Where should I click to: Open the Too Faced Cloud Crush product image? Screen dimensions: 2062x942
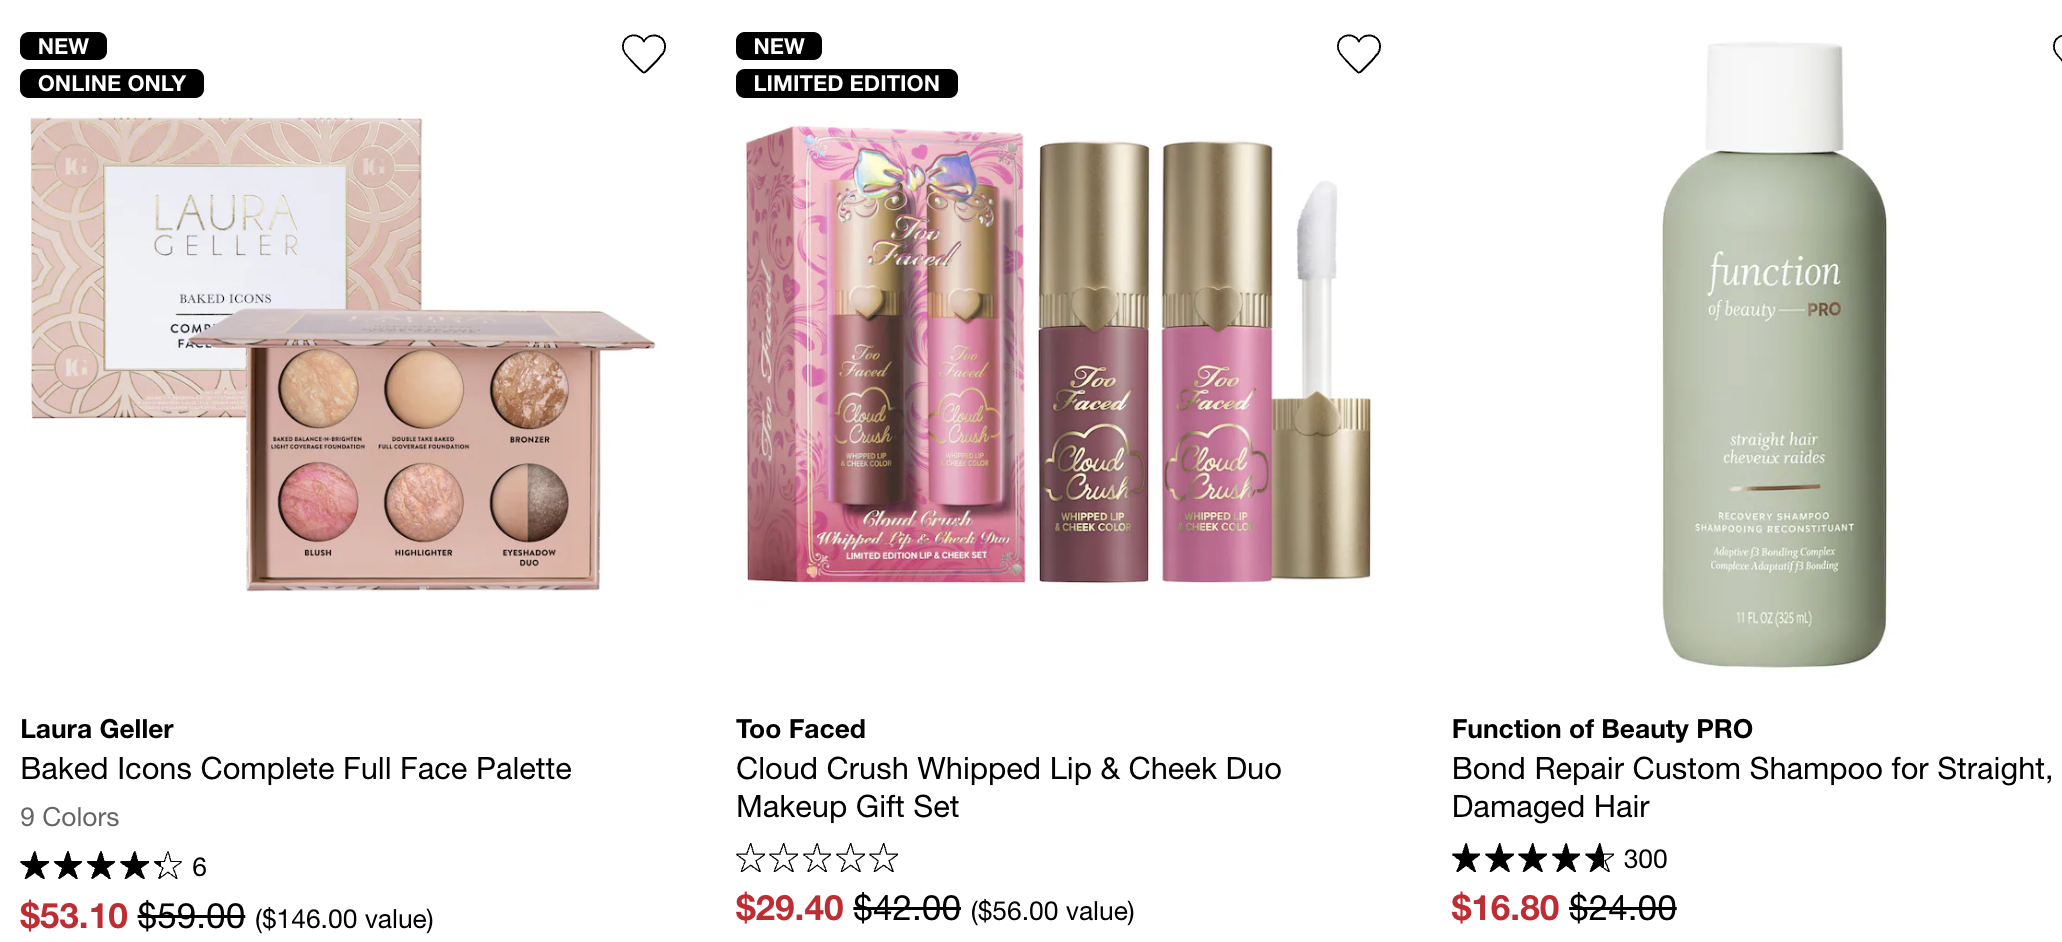point(1058,360)
